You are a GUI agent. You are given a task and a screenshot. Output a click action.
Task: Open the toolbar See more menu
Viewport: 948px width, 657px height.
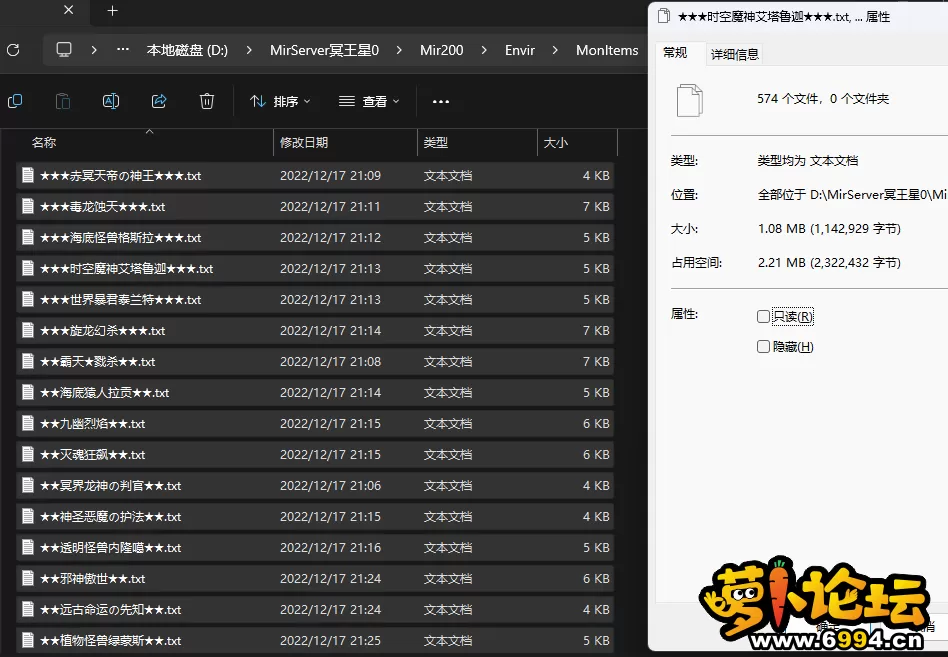pos(441,102)
